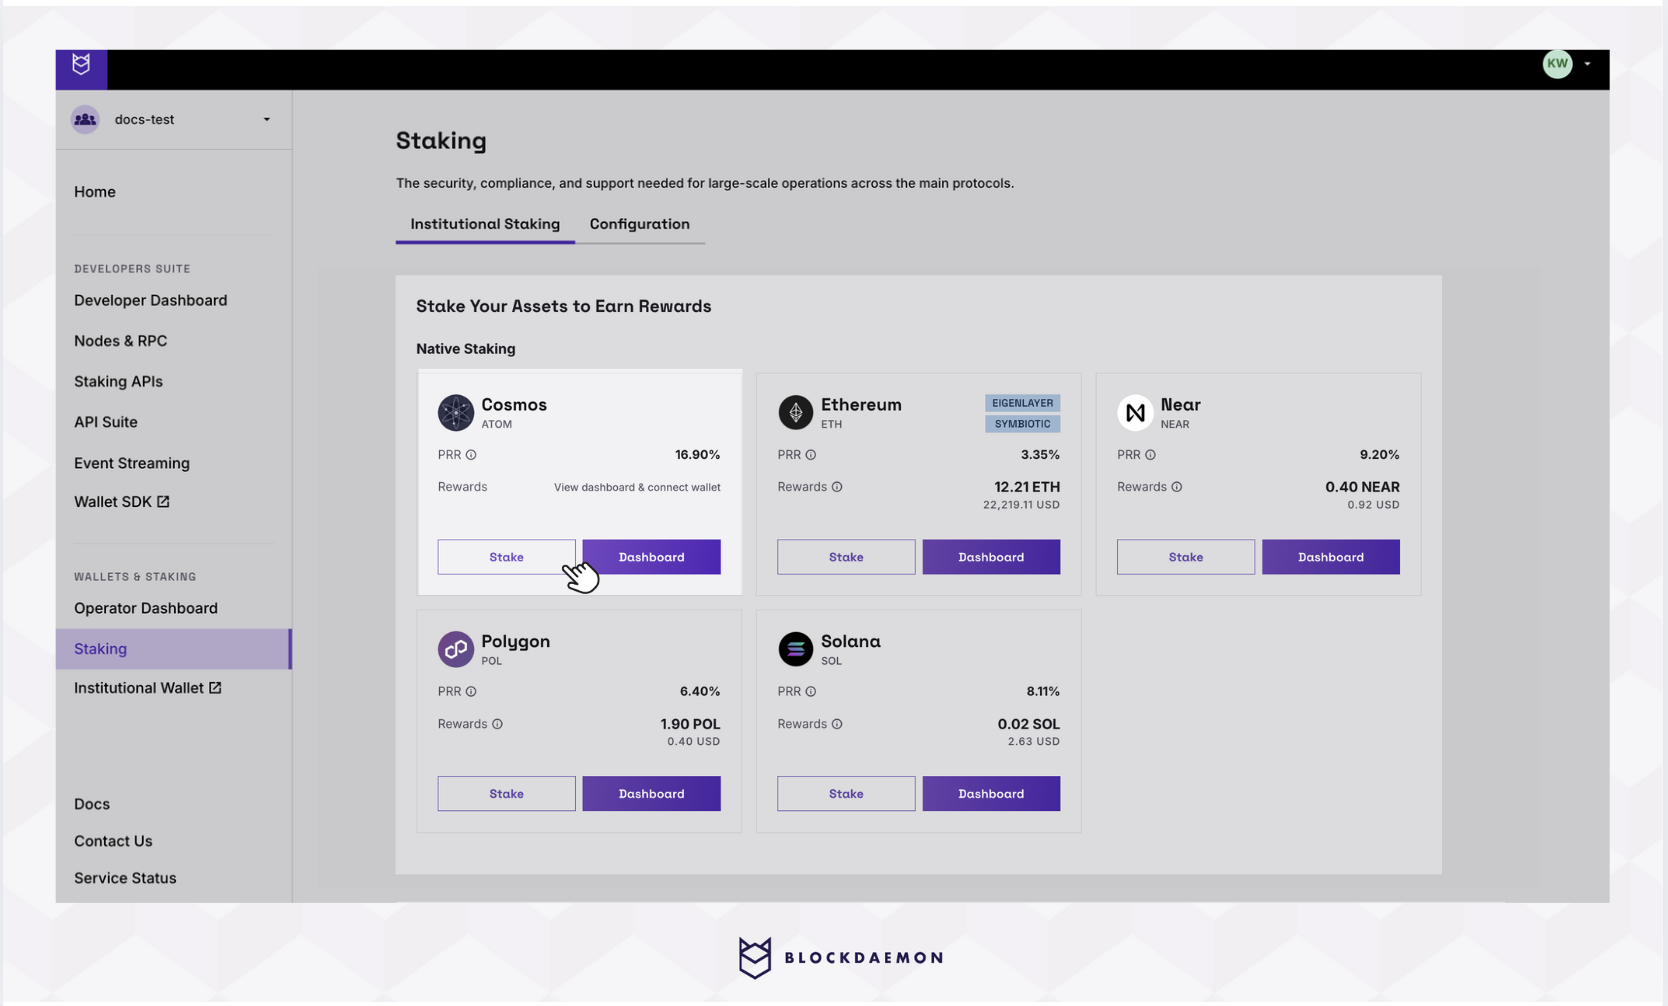Expand the user menu dropdown arrow
This screenshot has width=1668, height=1006.
click(x=1587, y=64)
